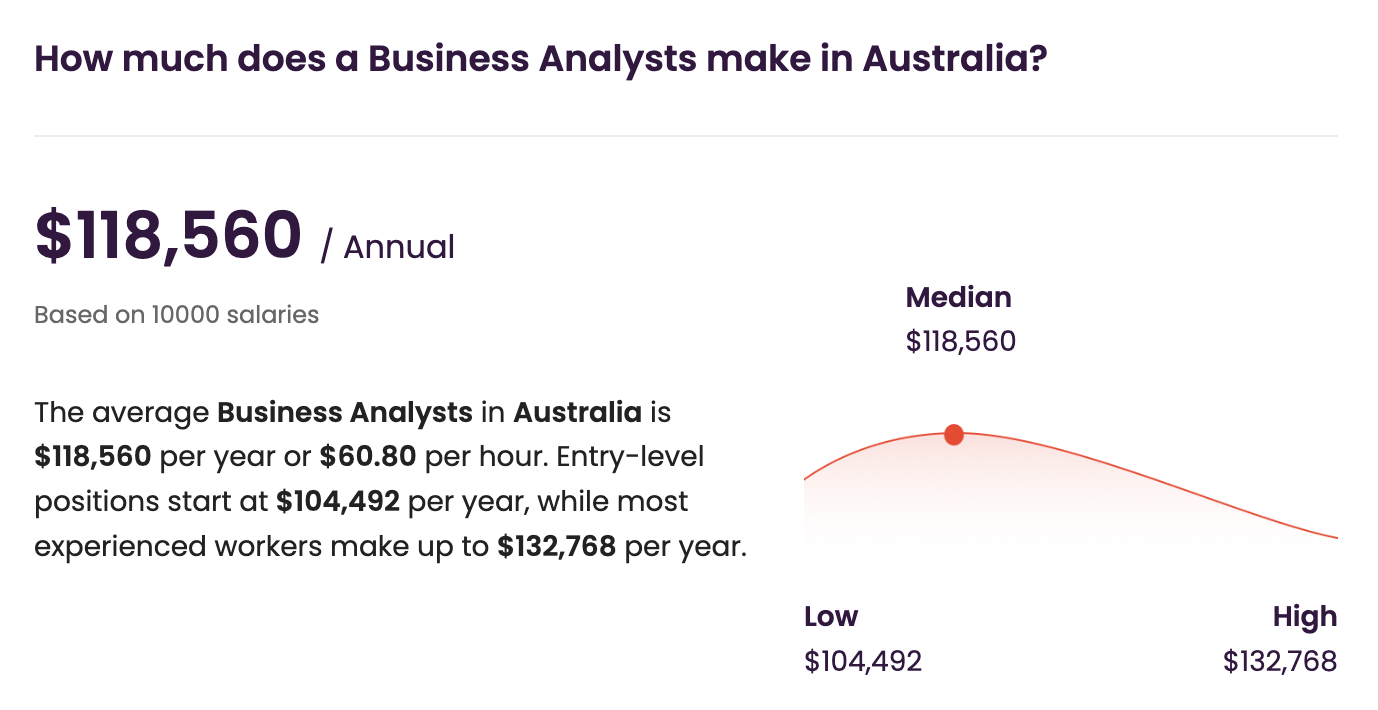Viewport: 1378px width, 710px height.
Task: Click the bold $132,768 in the paragraph
Action: [557, 547]
